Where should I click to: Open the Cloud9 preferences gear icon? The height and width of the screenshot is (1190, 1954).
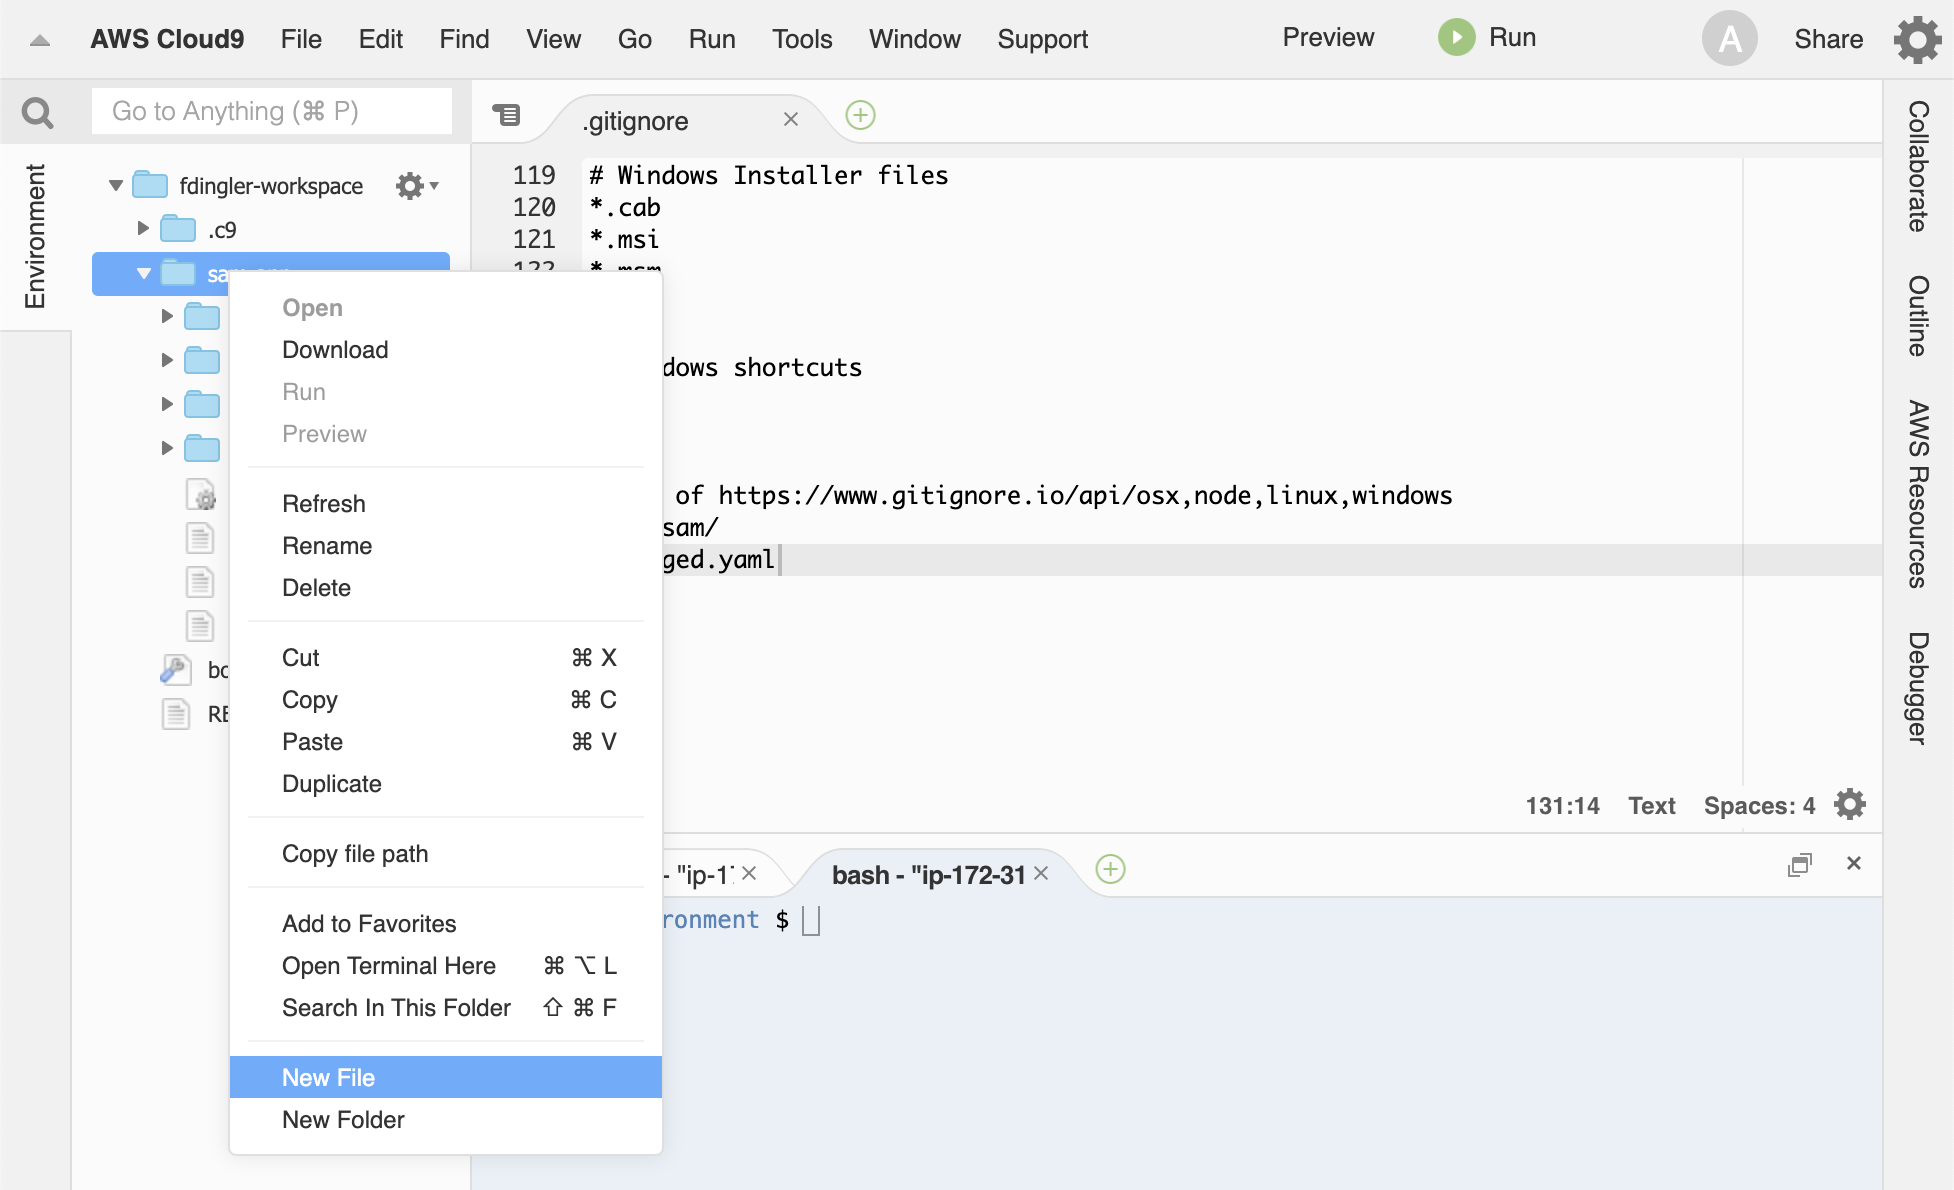click(x=1917, y=39)
